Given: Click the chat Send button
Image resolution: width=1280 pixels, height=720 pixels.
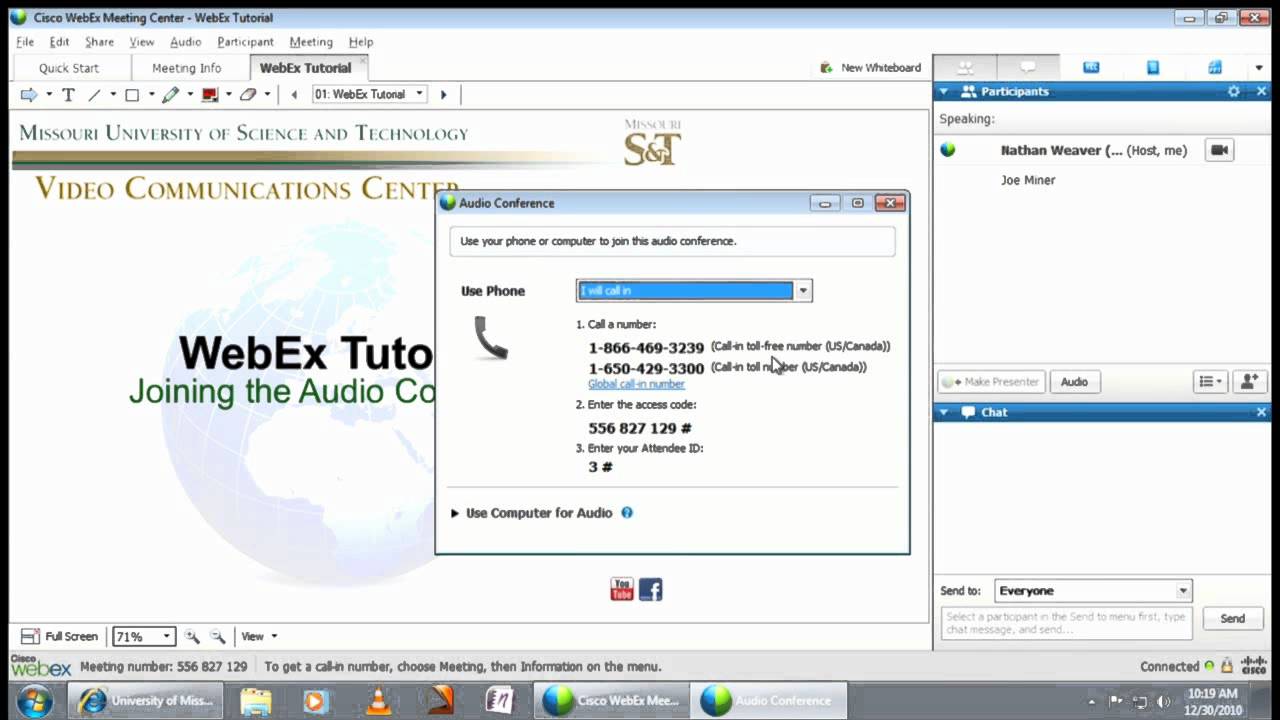Looking at the screenshot, I should 1232,619.
